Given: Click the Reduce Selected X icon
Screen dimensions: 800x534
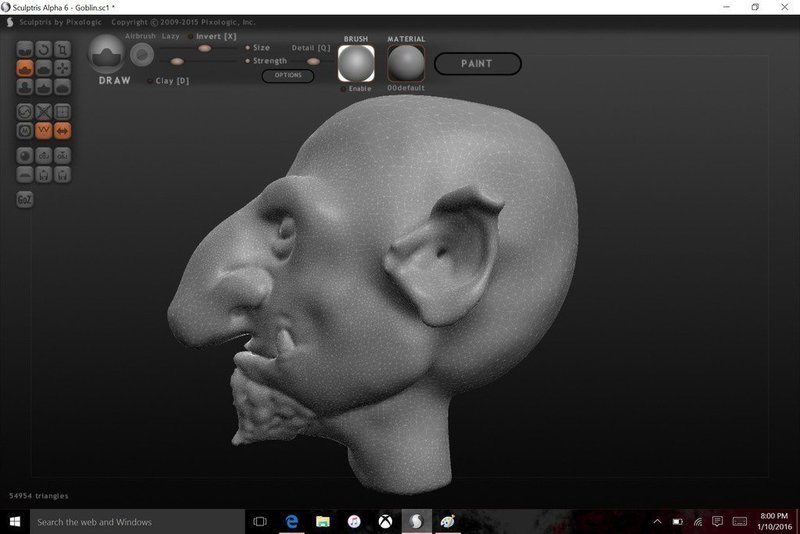Looking at the screenshot, I should click(44, 112).
